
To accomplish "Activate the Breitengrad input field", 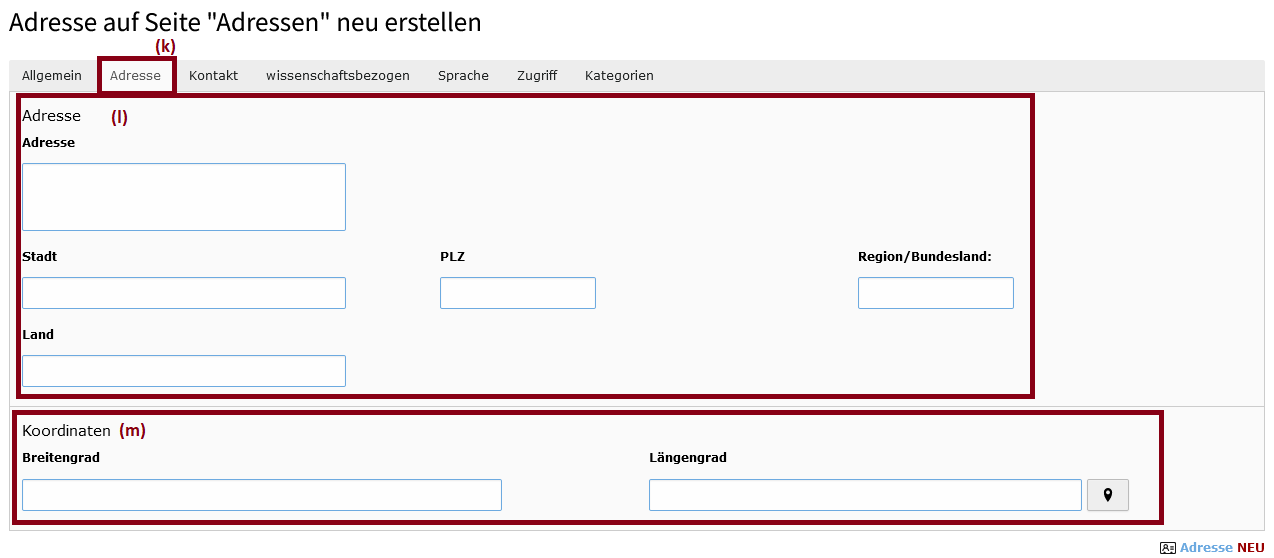I will (262, 495).
